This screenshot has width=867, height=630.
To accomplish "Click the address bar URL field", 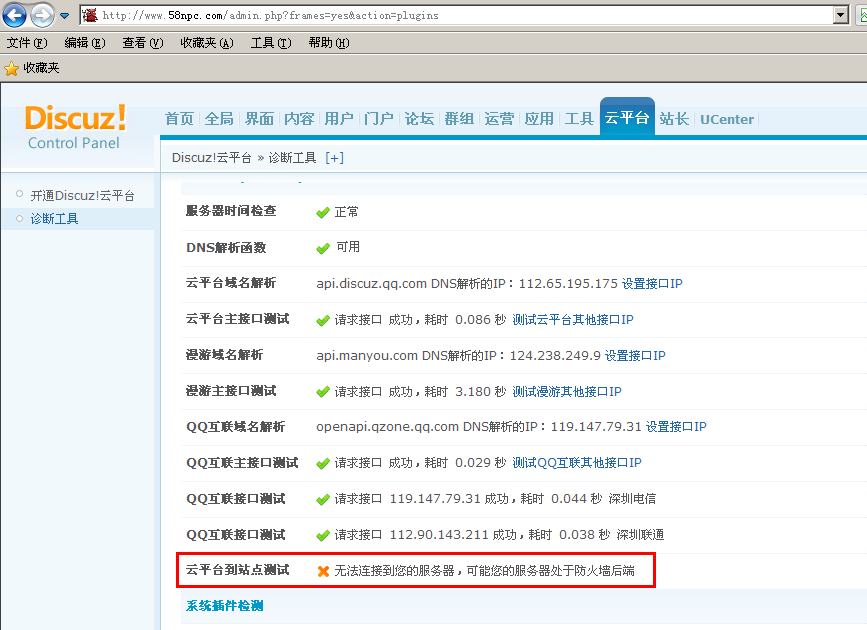I will [456, 15].
